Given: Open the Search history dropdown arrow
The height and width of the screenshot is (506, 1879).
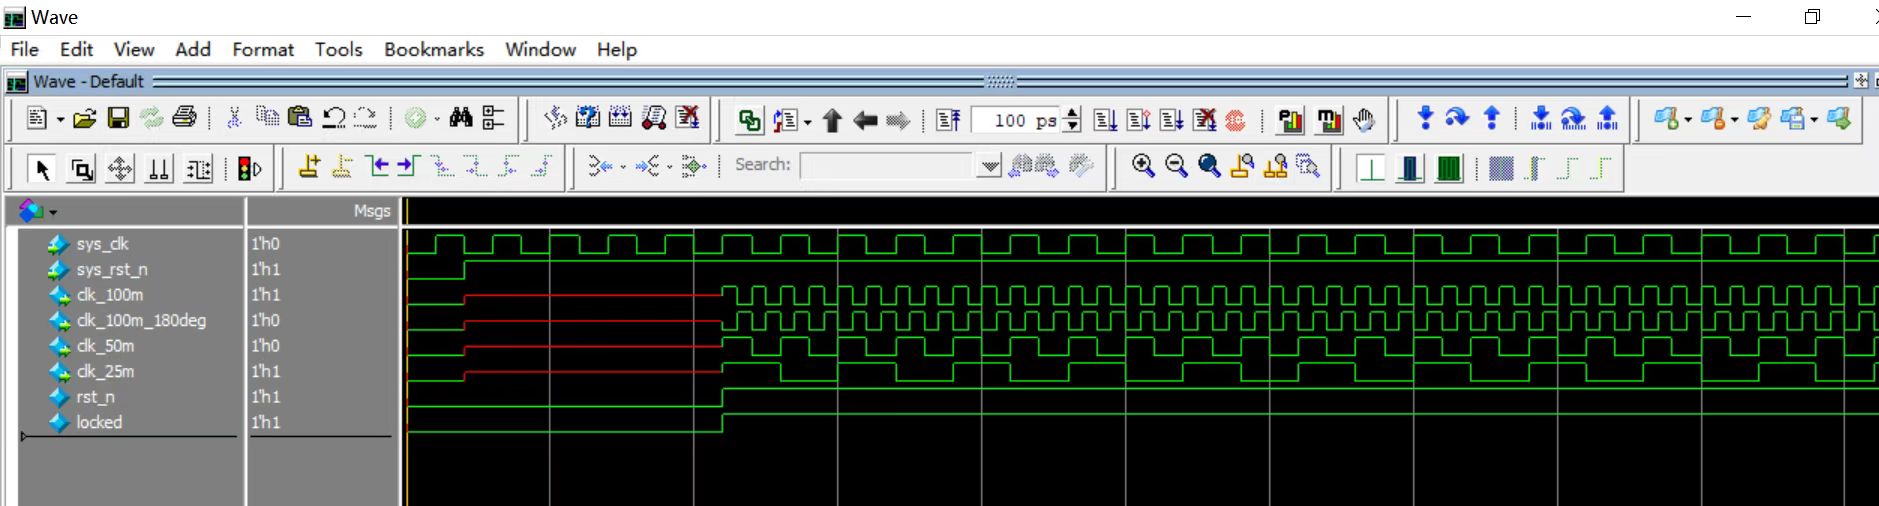Looking at the screenshot, I should pos(989,166).
